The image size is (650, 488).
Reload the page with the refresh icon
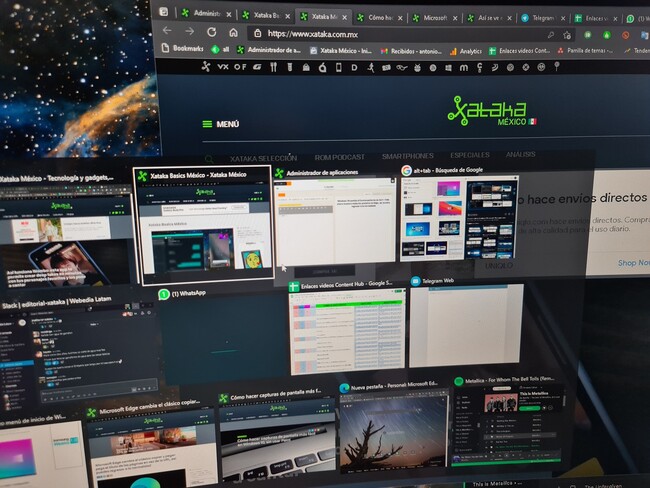coord(212,32)
